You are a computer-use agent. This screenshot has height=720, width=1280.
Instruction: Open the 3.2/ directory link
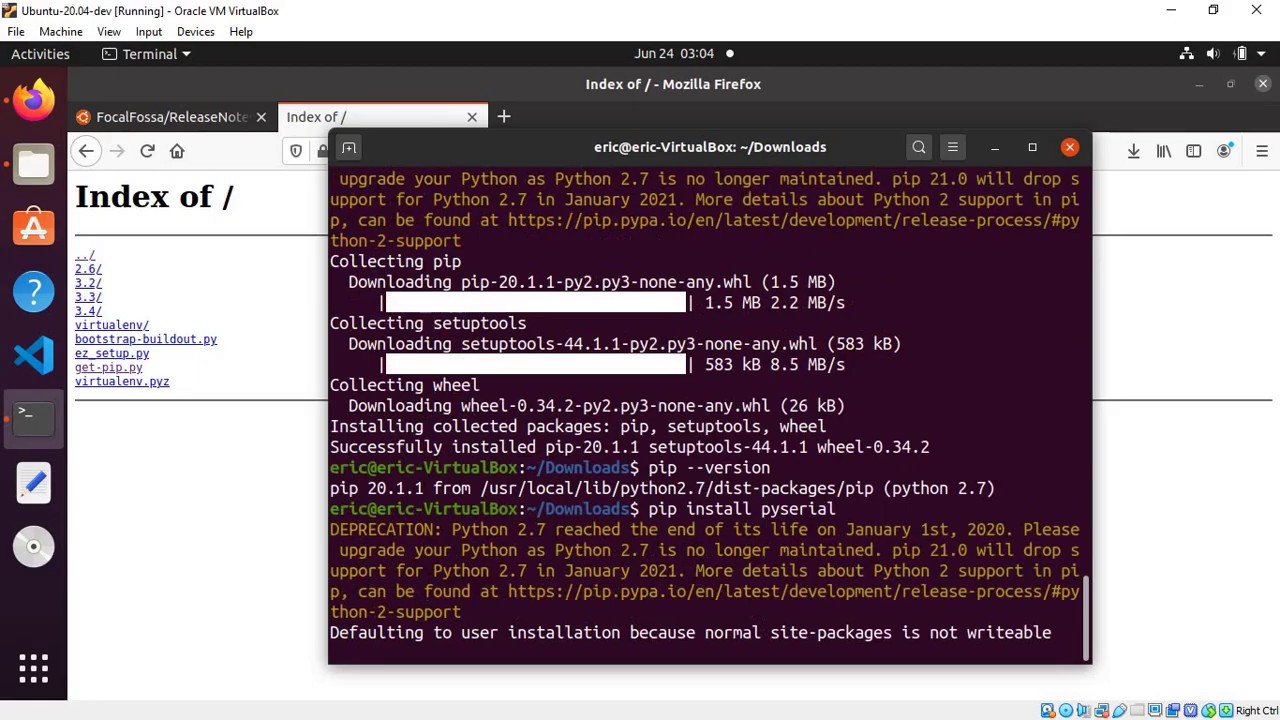[x=88, y=283]
